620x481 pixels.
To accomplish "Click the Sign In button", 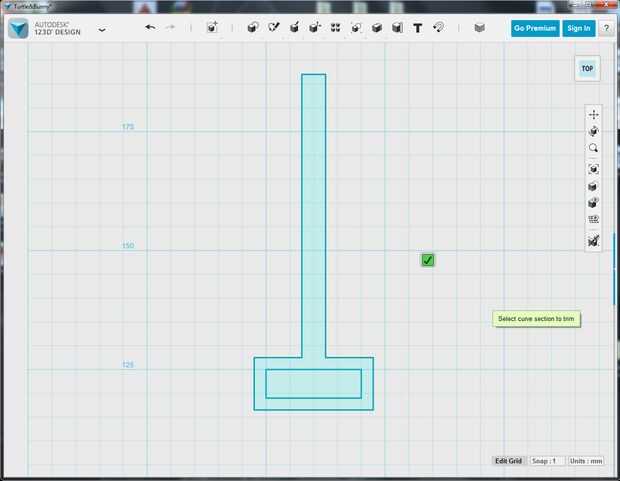I will [579, 28].
